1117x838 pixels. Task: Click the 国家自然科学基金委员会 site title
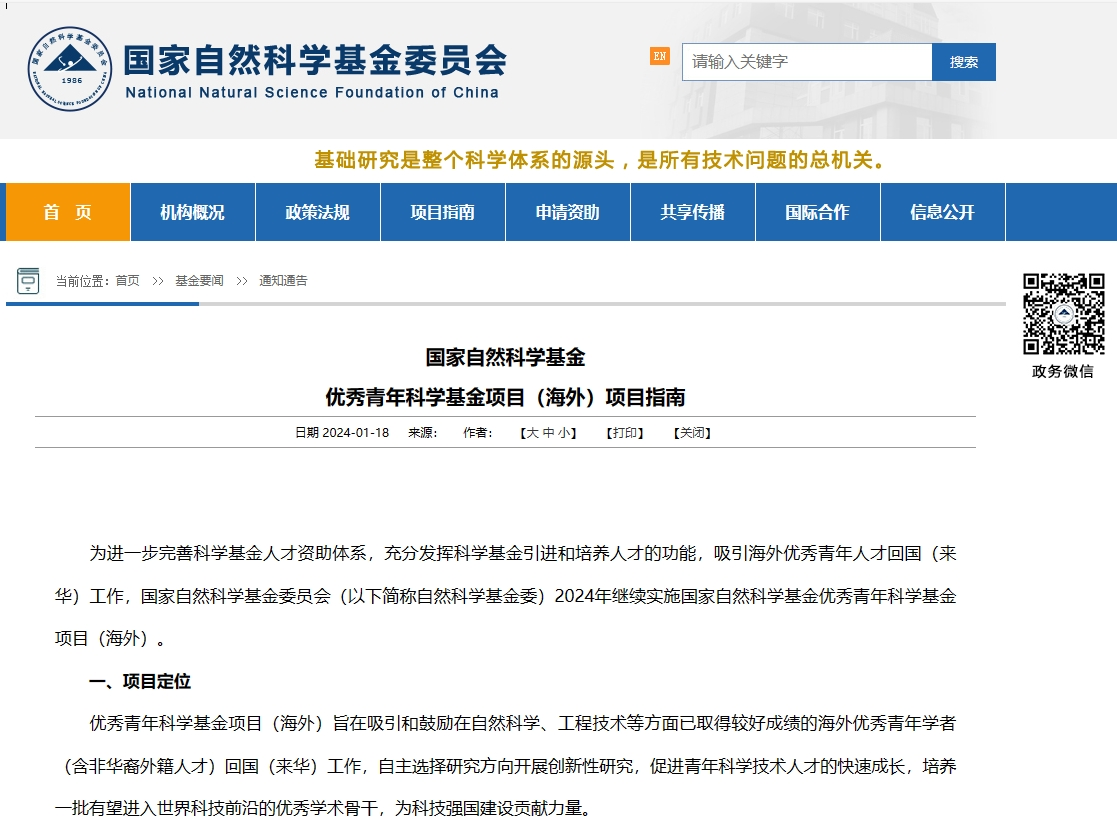tap(315, 60)
